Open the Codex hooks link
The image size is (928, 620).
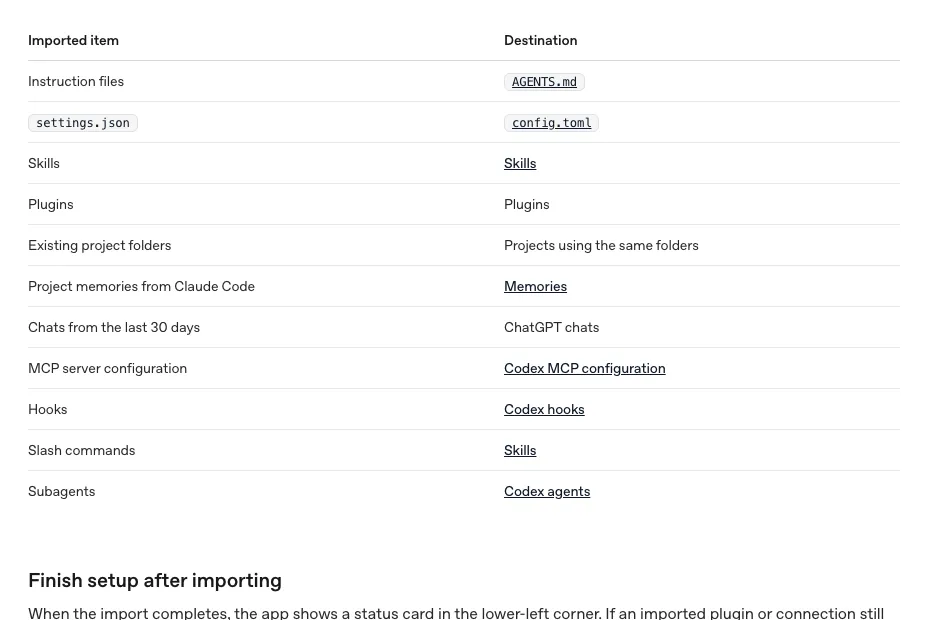click(x=544, y=409)
